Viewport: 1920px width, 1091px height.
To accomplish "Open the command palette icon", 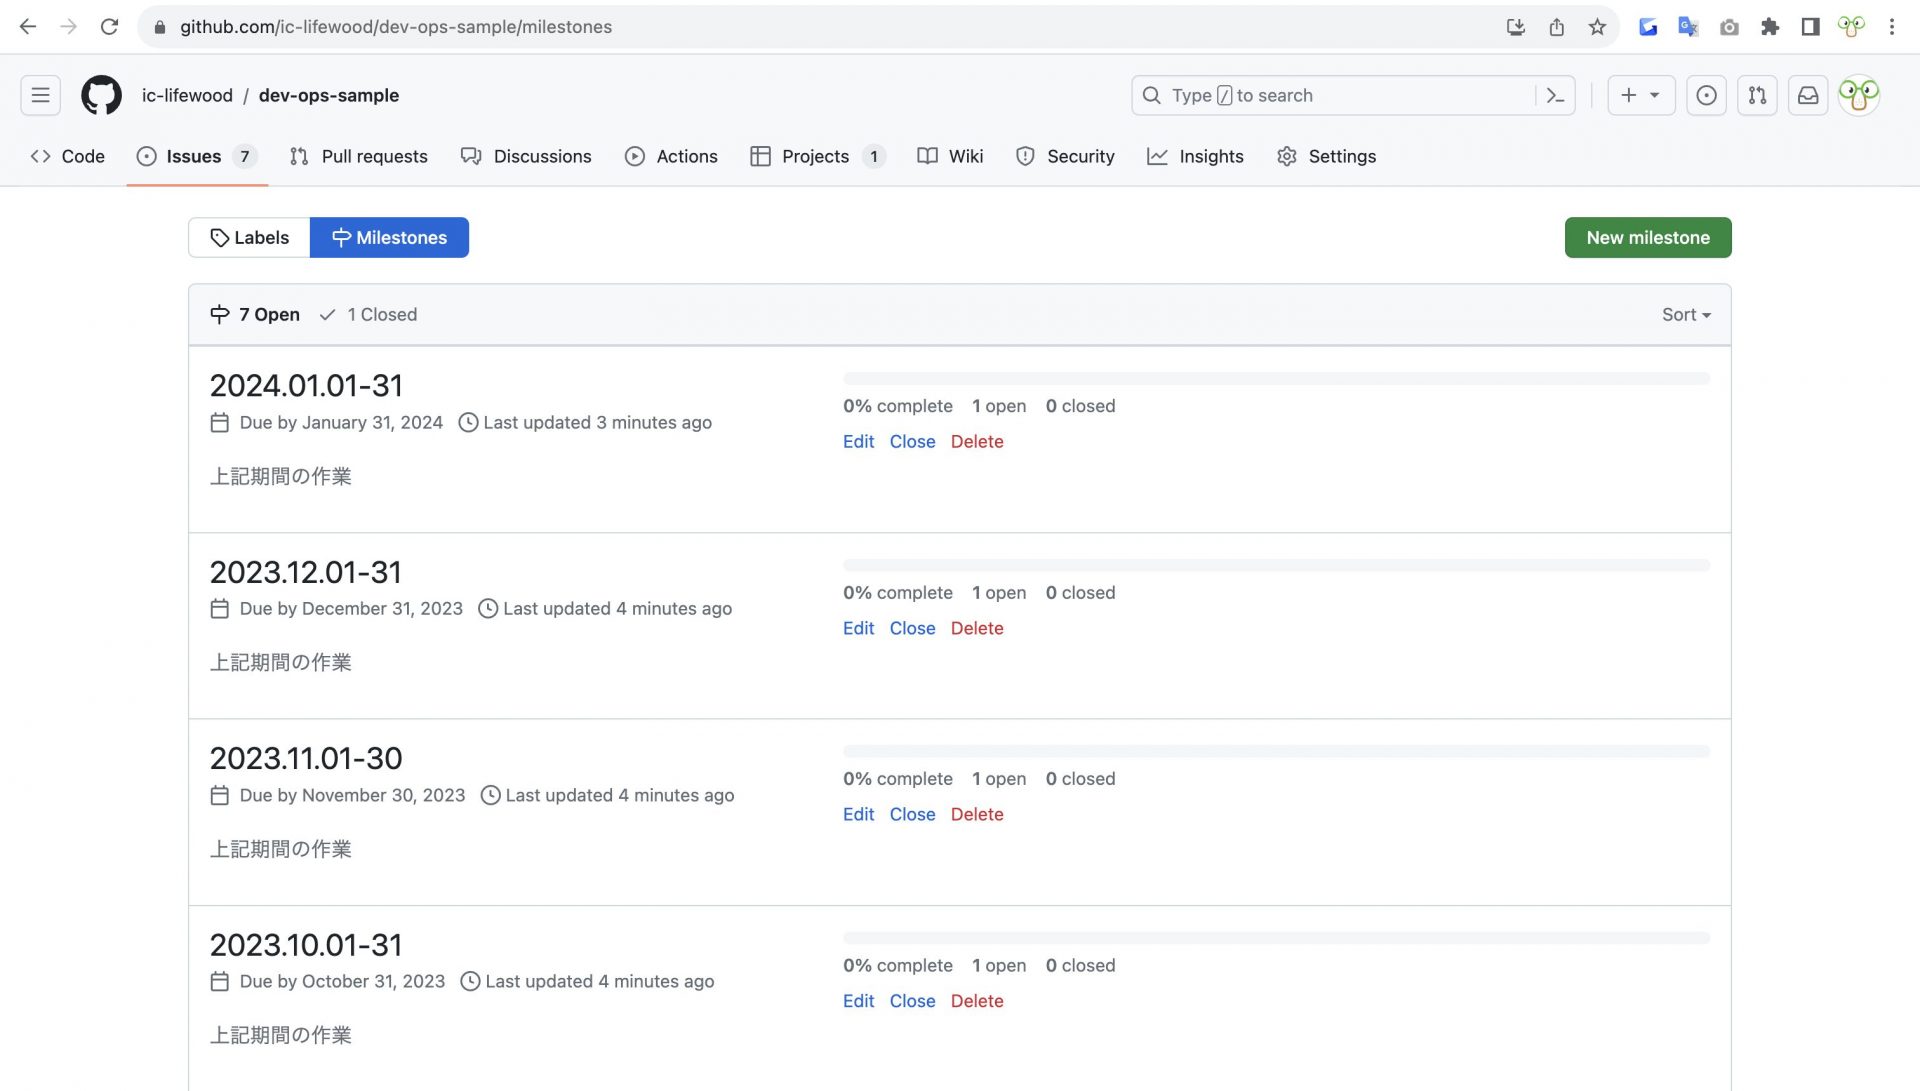I will tap(1555, 95).
